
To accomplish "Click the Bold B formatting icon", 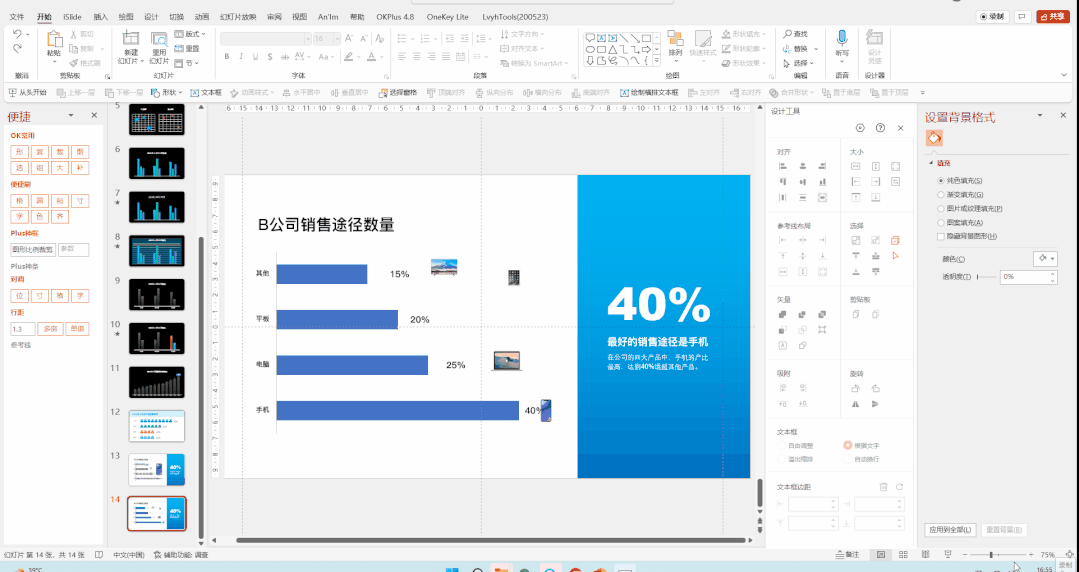I will 226,56.
